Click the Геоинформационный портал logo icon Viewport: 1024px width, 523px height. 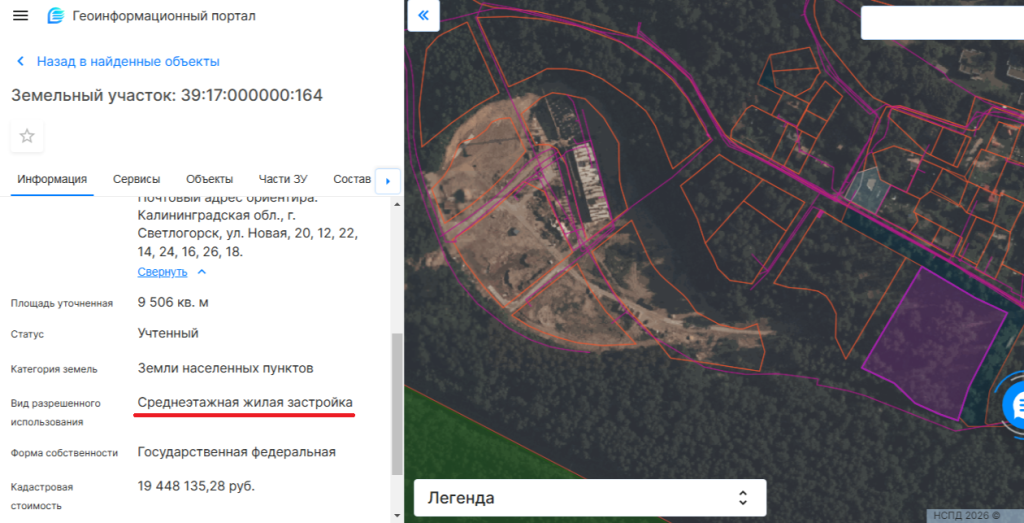[56, 17]
